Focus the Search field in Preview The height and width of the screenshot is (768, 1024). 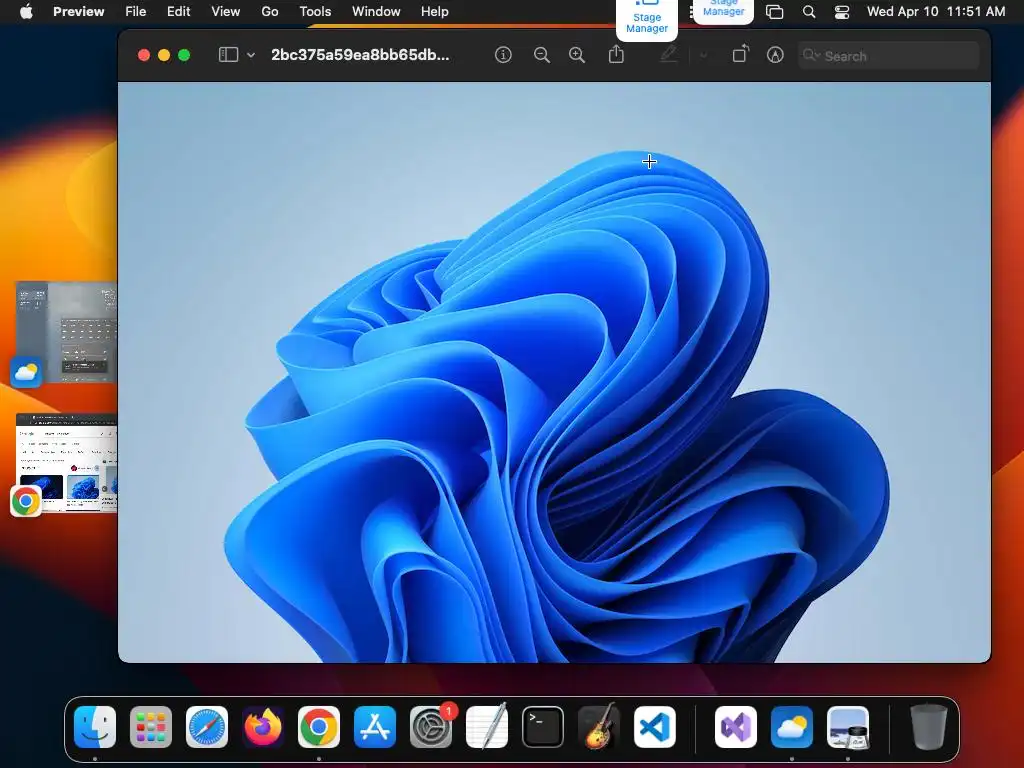[888, 56]
